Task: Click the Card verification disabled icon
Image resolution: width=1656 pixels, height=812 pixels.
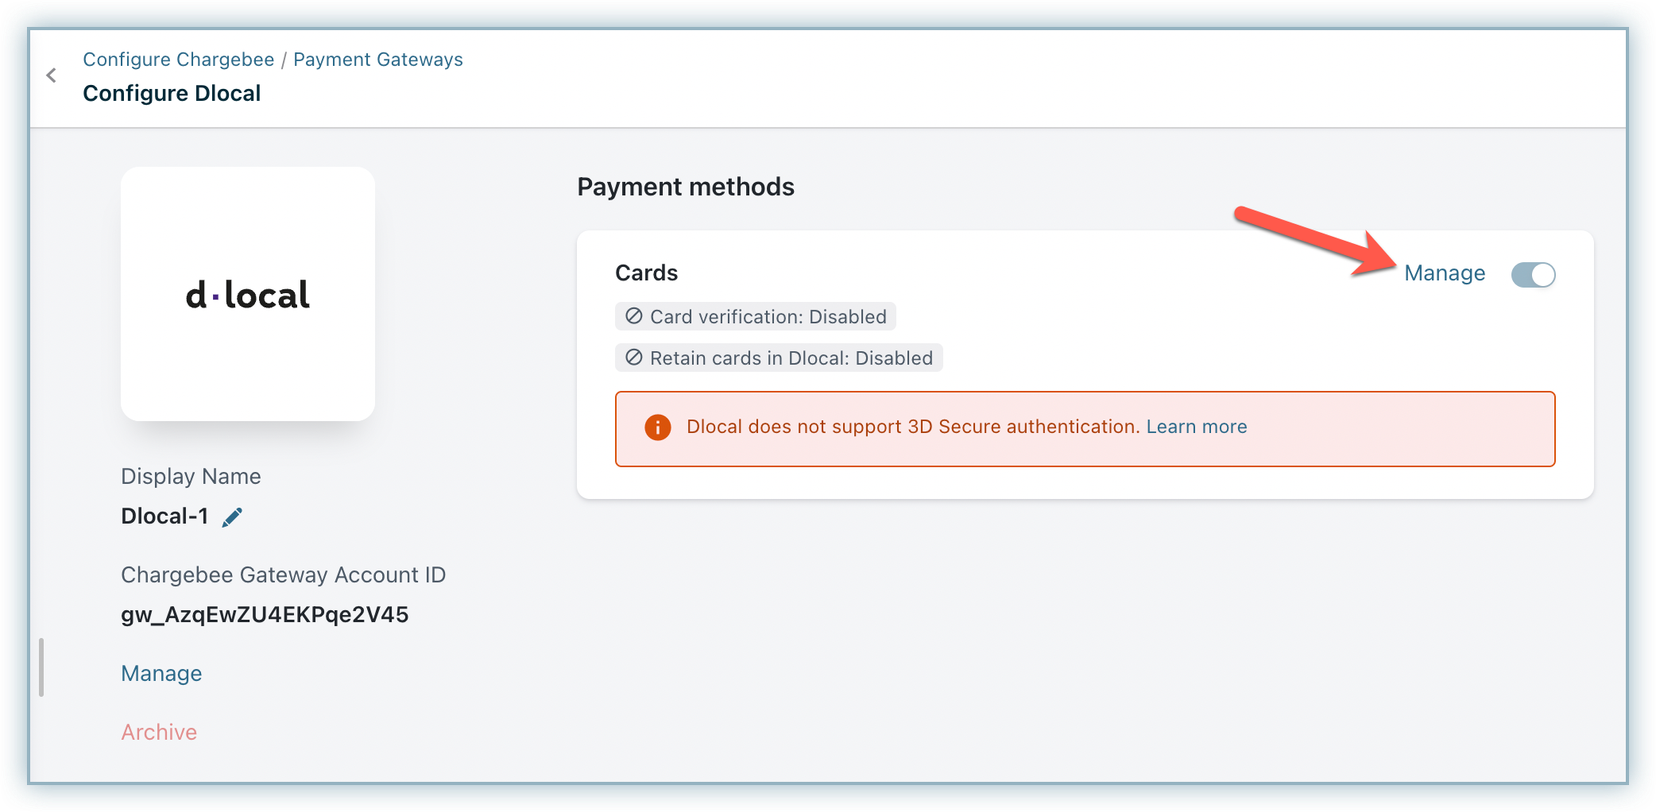Action: coord(634,316)
